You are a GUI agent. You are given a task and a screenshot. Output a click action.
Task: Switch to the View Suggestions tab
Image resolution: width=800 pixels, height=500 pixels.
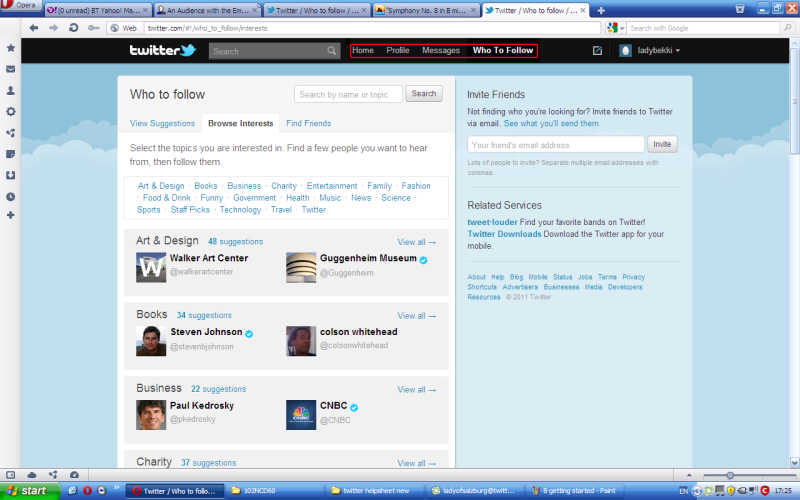point(162,123)
